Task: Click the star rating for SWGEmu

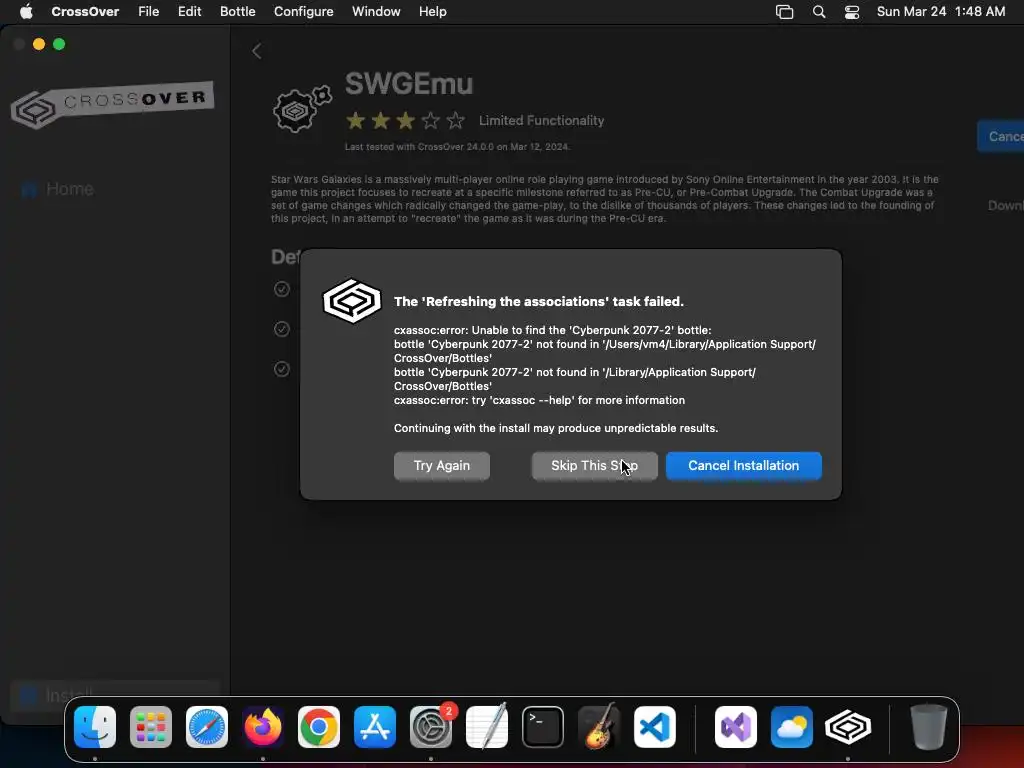Action: [x=406, y=121]
